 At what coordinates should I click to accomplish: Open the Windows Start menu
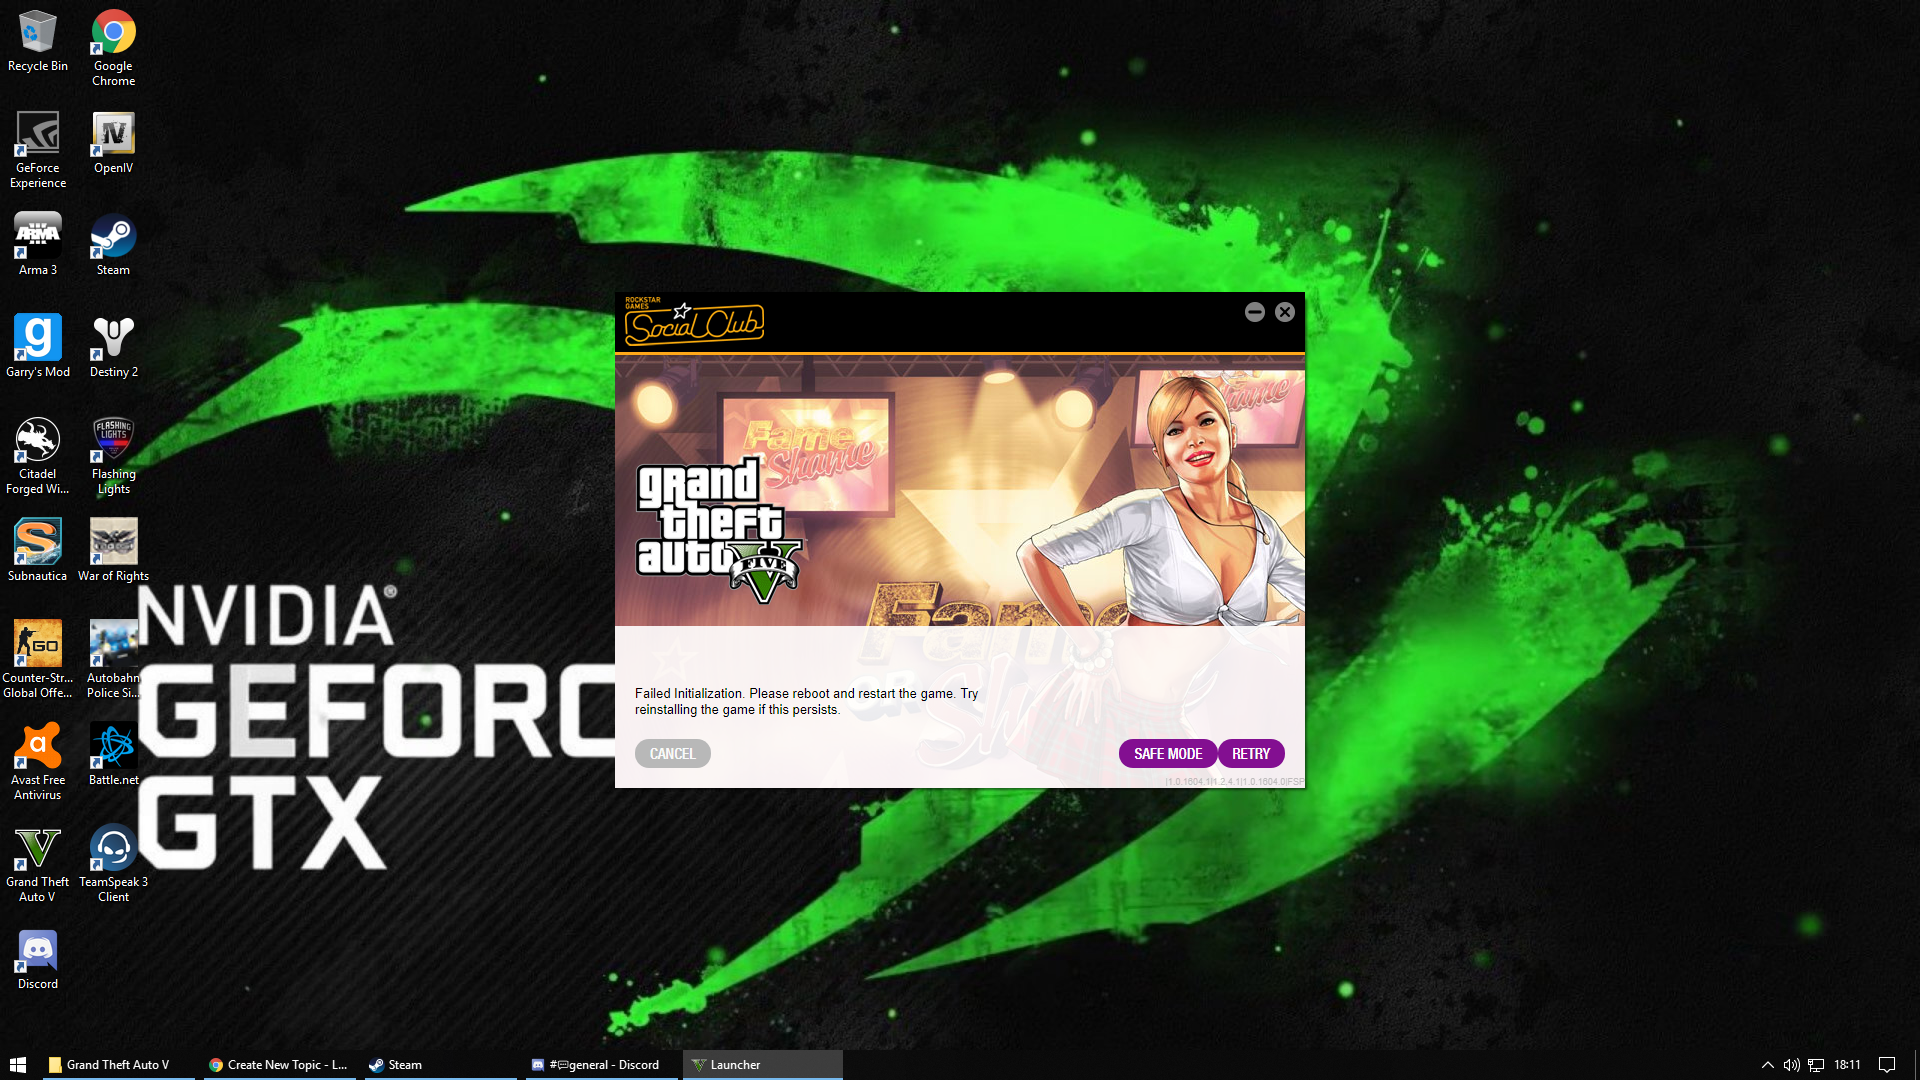click(18, 1065)
